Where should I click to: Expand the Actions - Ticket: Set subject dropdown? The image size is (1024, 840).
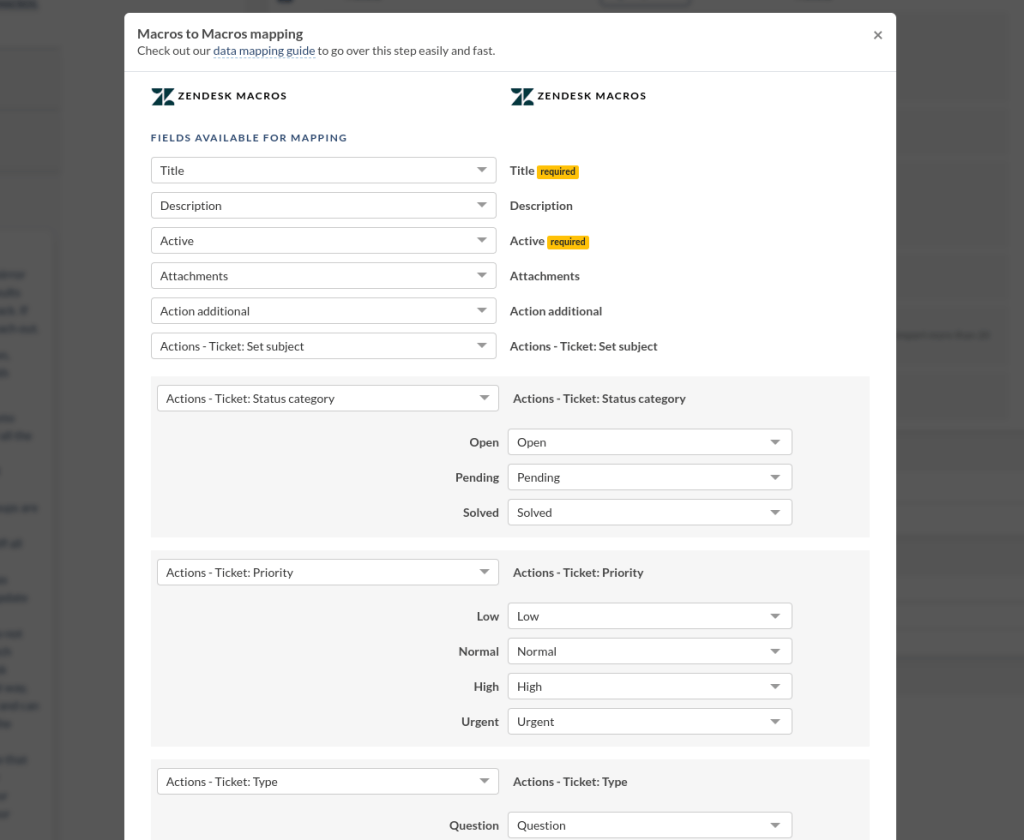coord(323,345)
